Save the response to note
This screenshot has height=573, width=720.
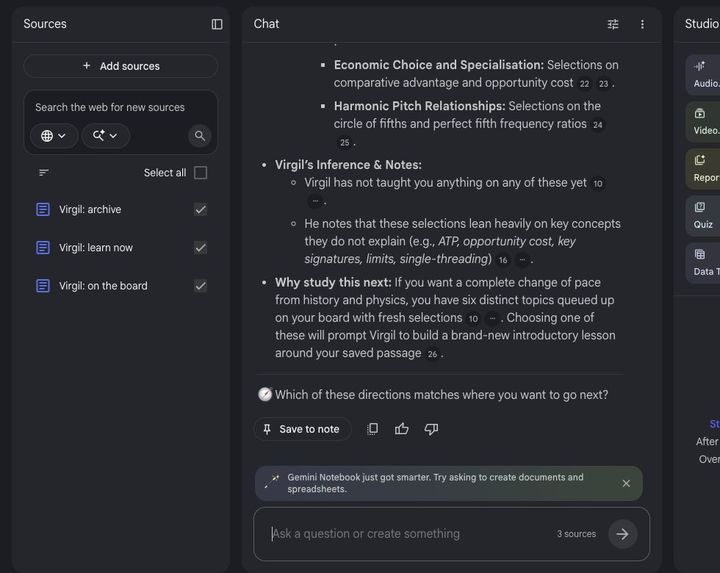(302, 429)
